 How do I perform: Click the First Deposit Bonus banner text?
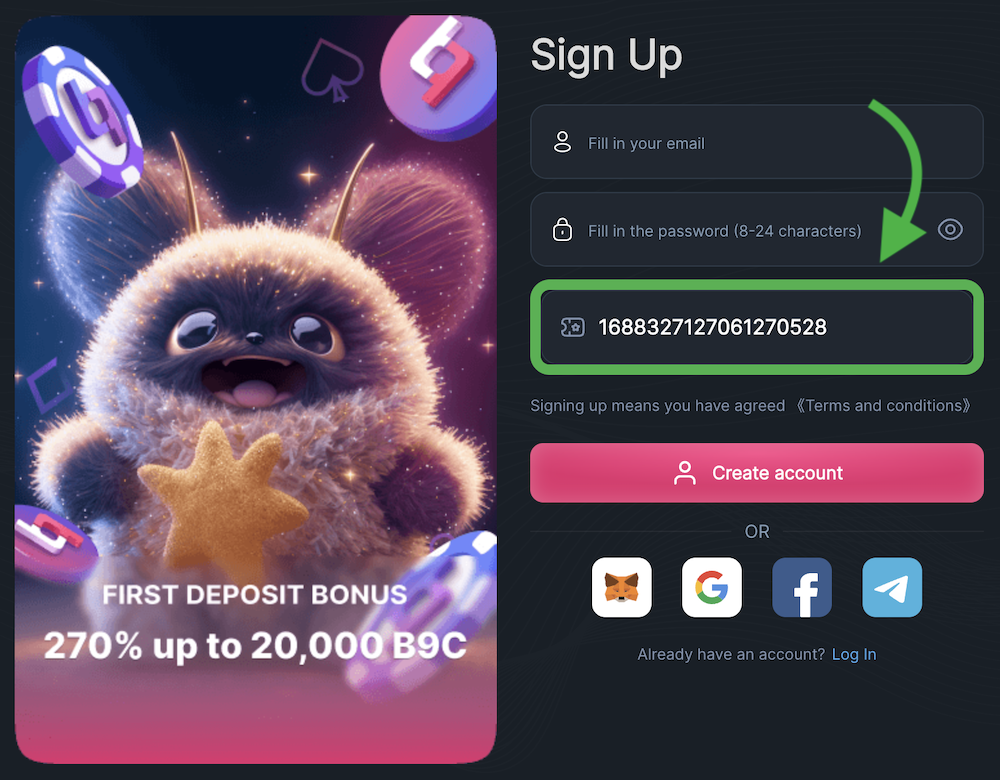click(254, 594)
